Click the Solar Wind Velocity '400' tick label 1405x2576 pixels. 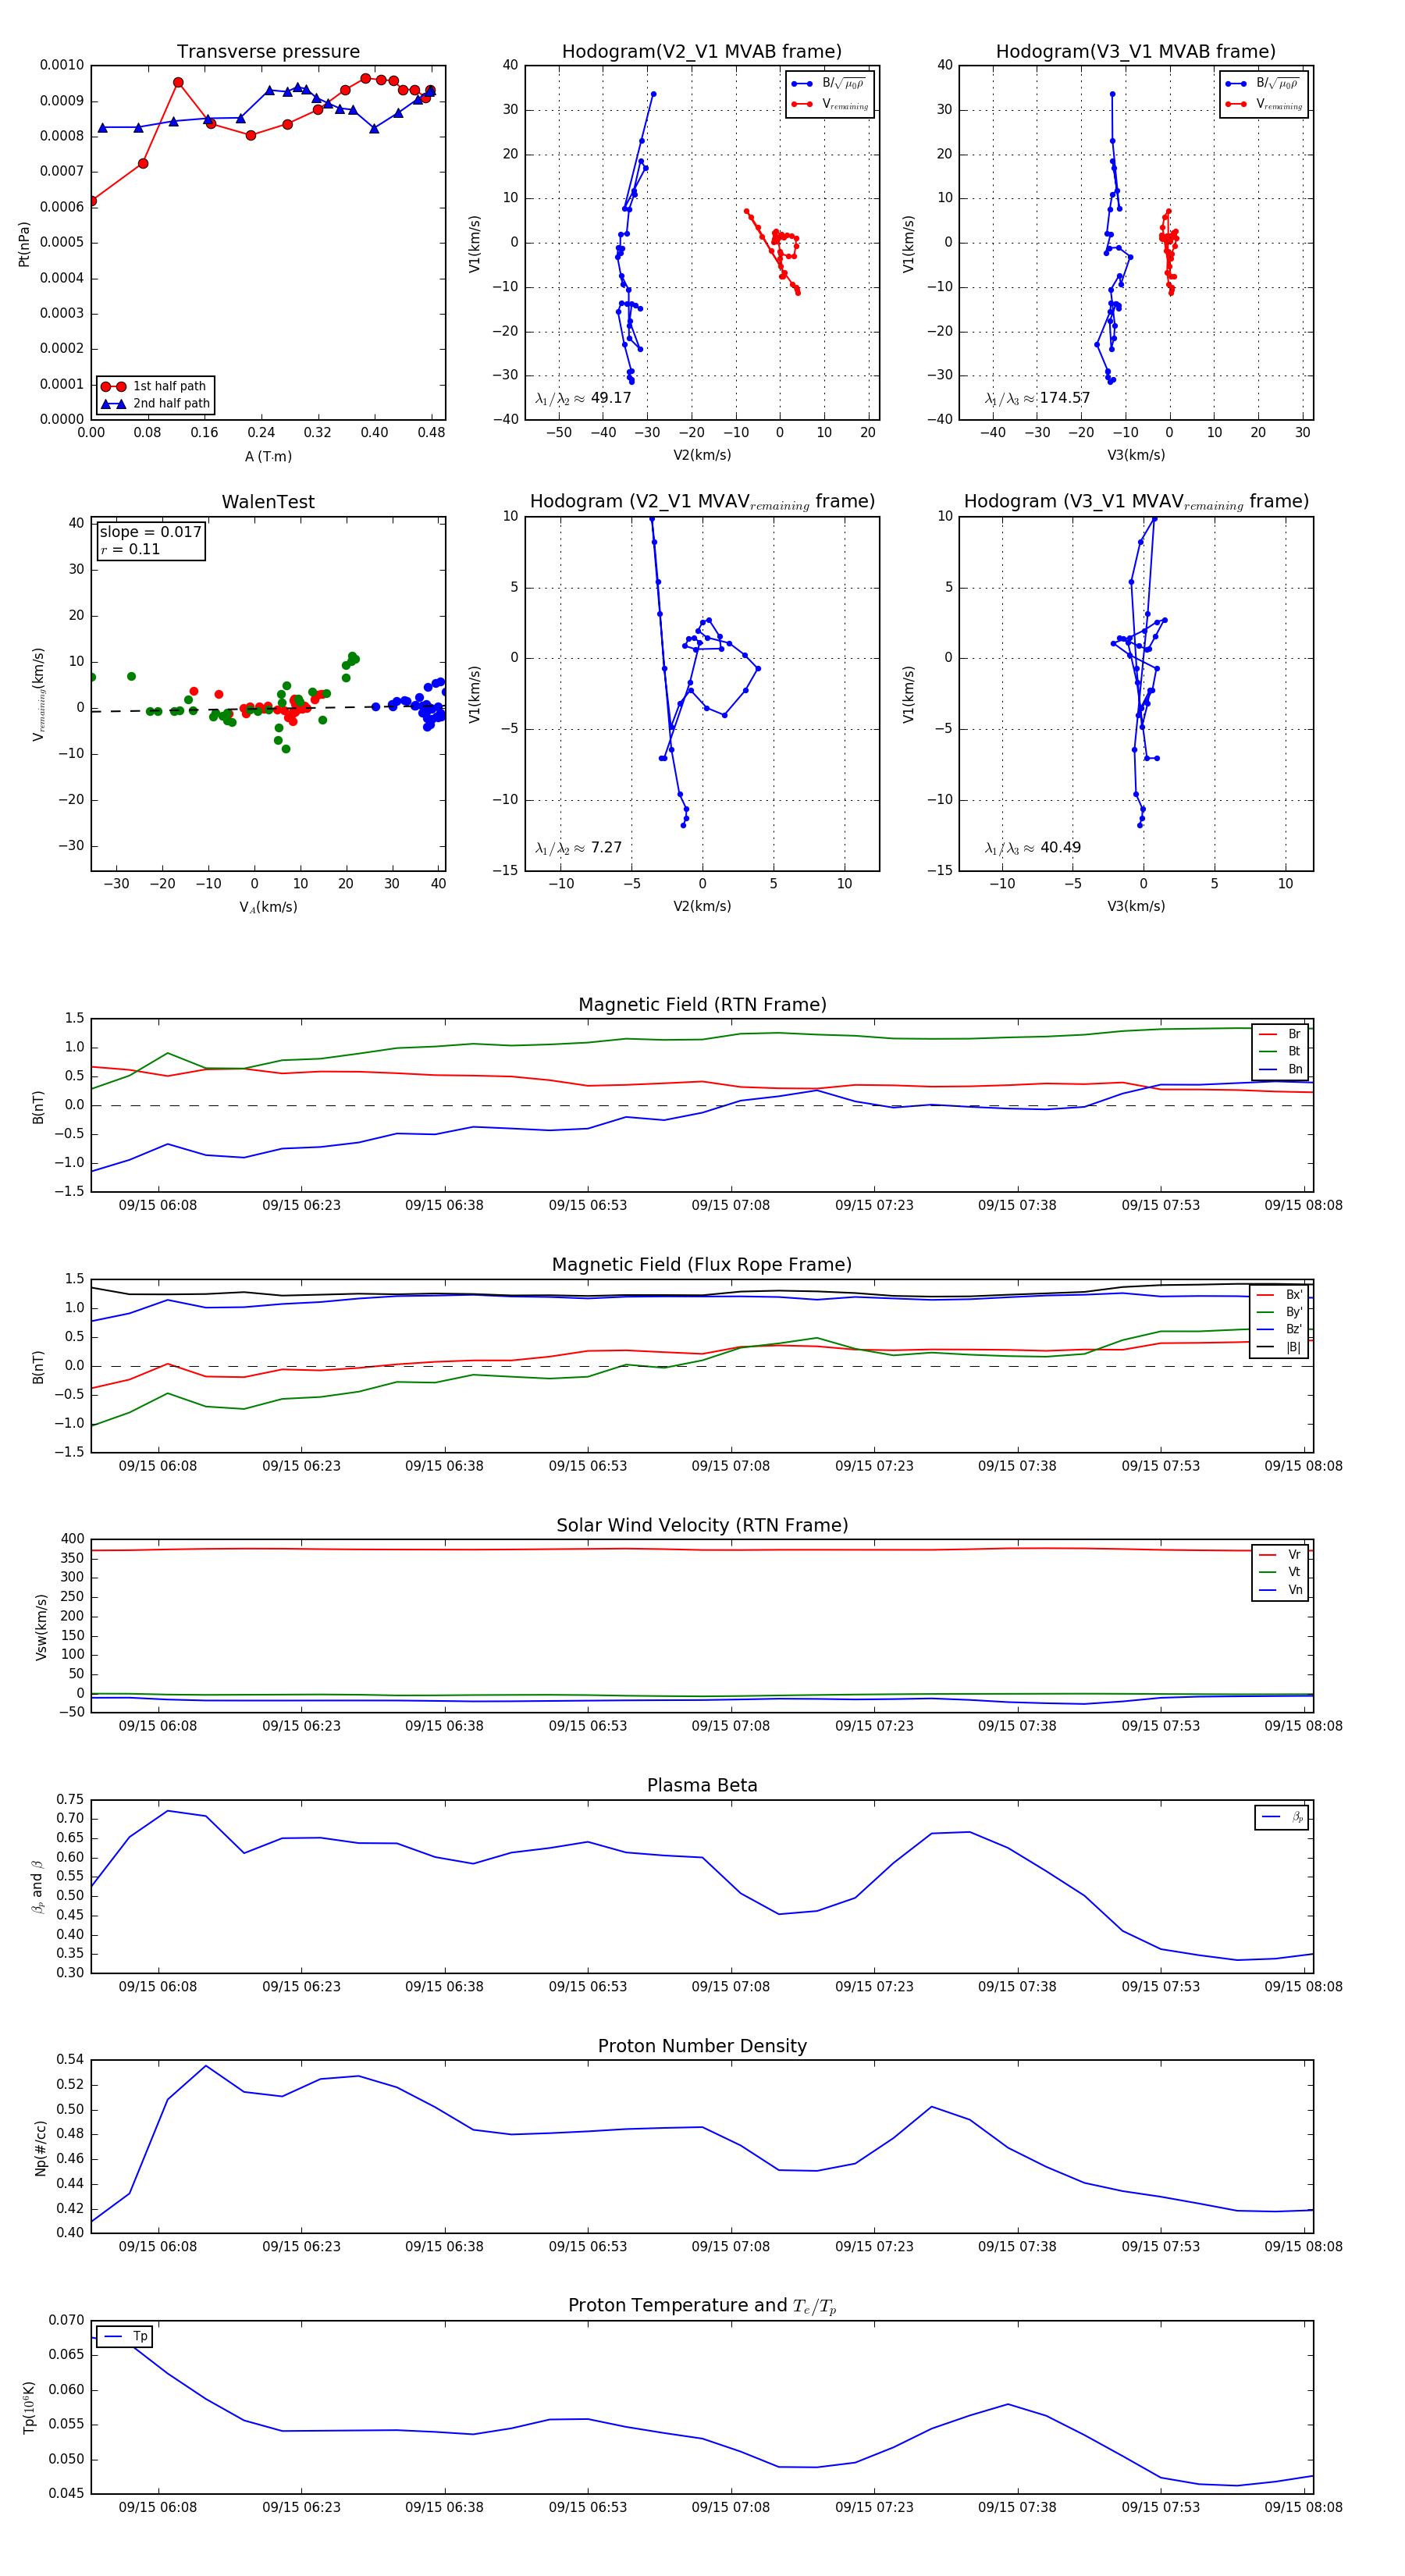[x=72, y=1539]
